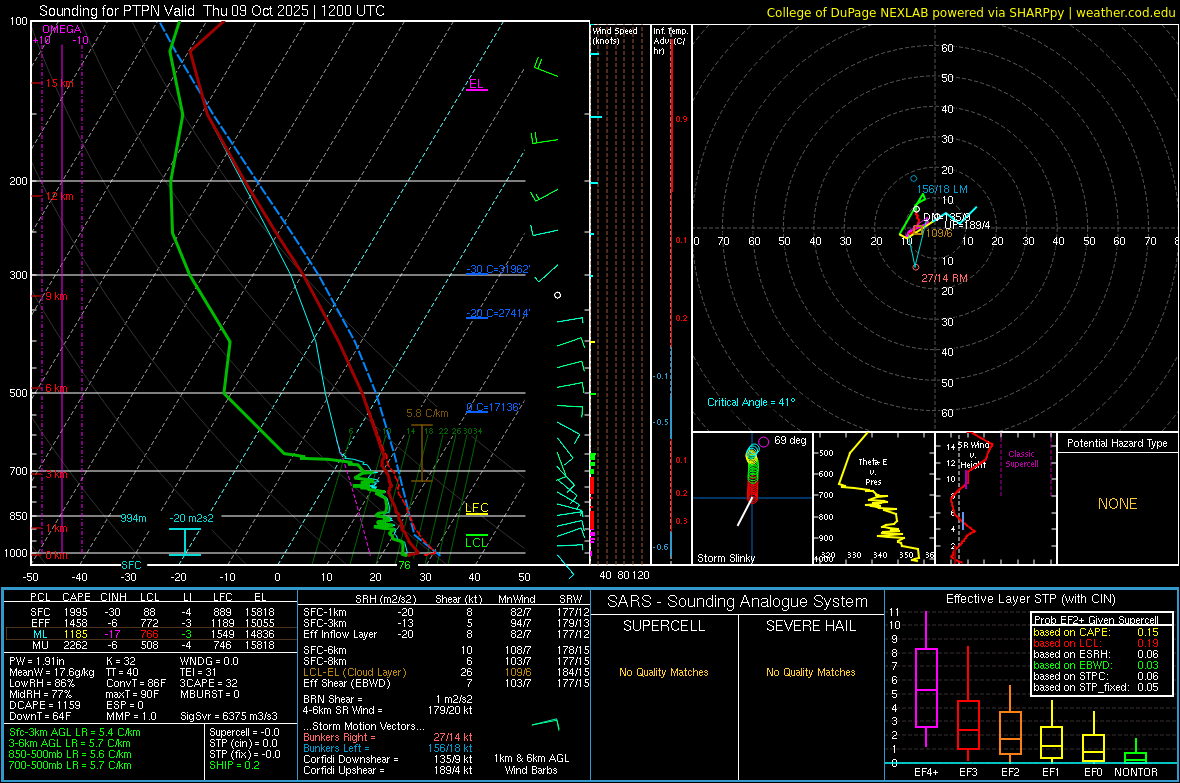Click the green LCL level marker
This screenshot has height=783, width=1180.
tap(476, 542)
